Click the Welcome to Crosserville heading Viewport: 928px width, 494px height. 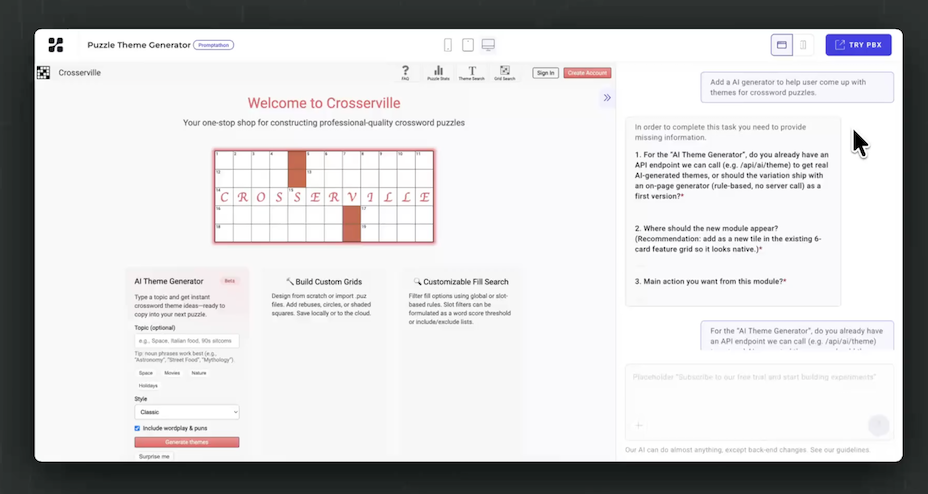(x=324, y=103)
